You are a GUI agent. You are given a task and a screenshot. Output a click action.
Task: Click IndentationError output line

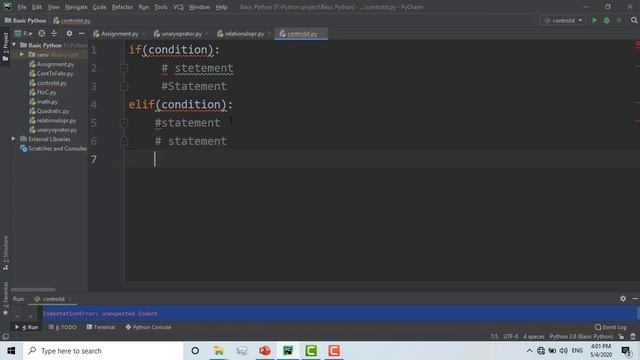coord(100,314)
